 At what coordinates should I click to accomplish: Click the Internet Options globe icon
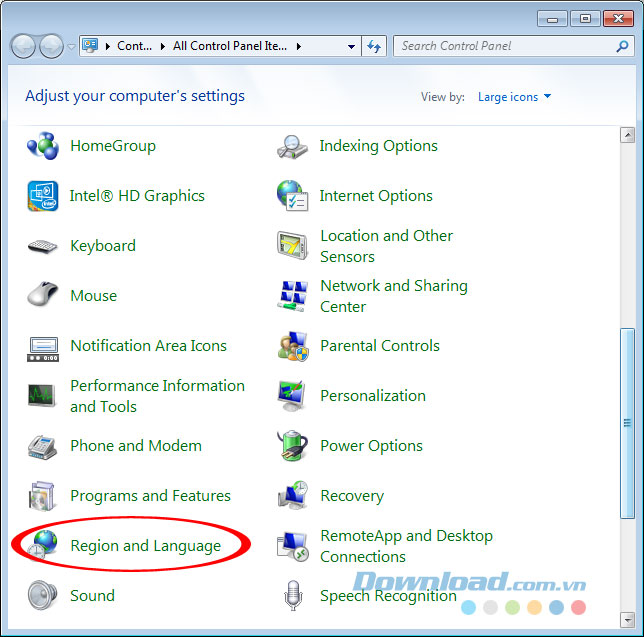coord(292,195)
